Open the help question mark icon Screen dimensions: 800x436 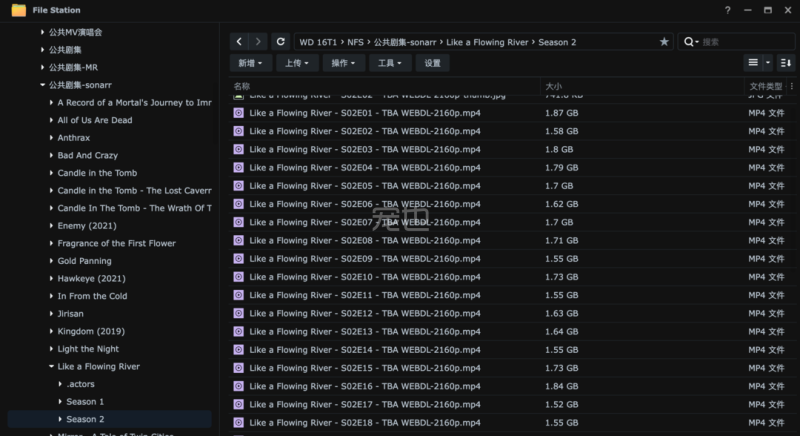727,10
